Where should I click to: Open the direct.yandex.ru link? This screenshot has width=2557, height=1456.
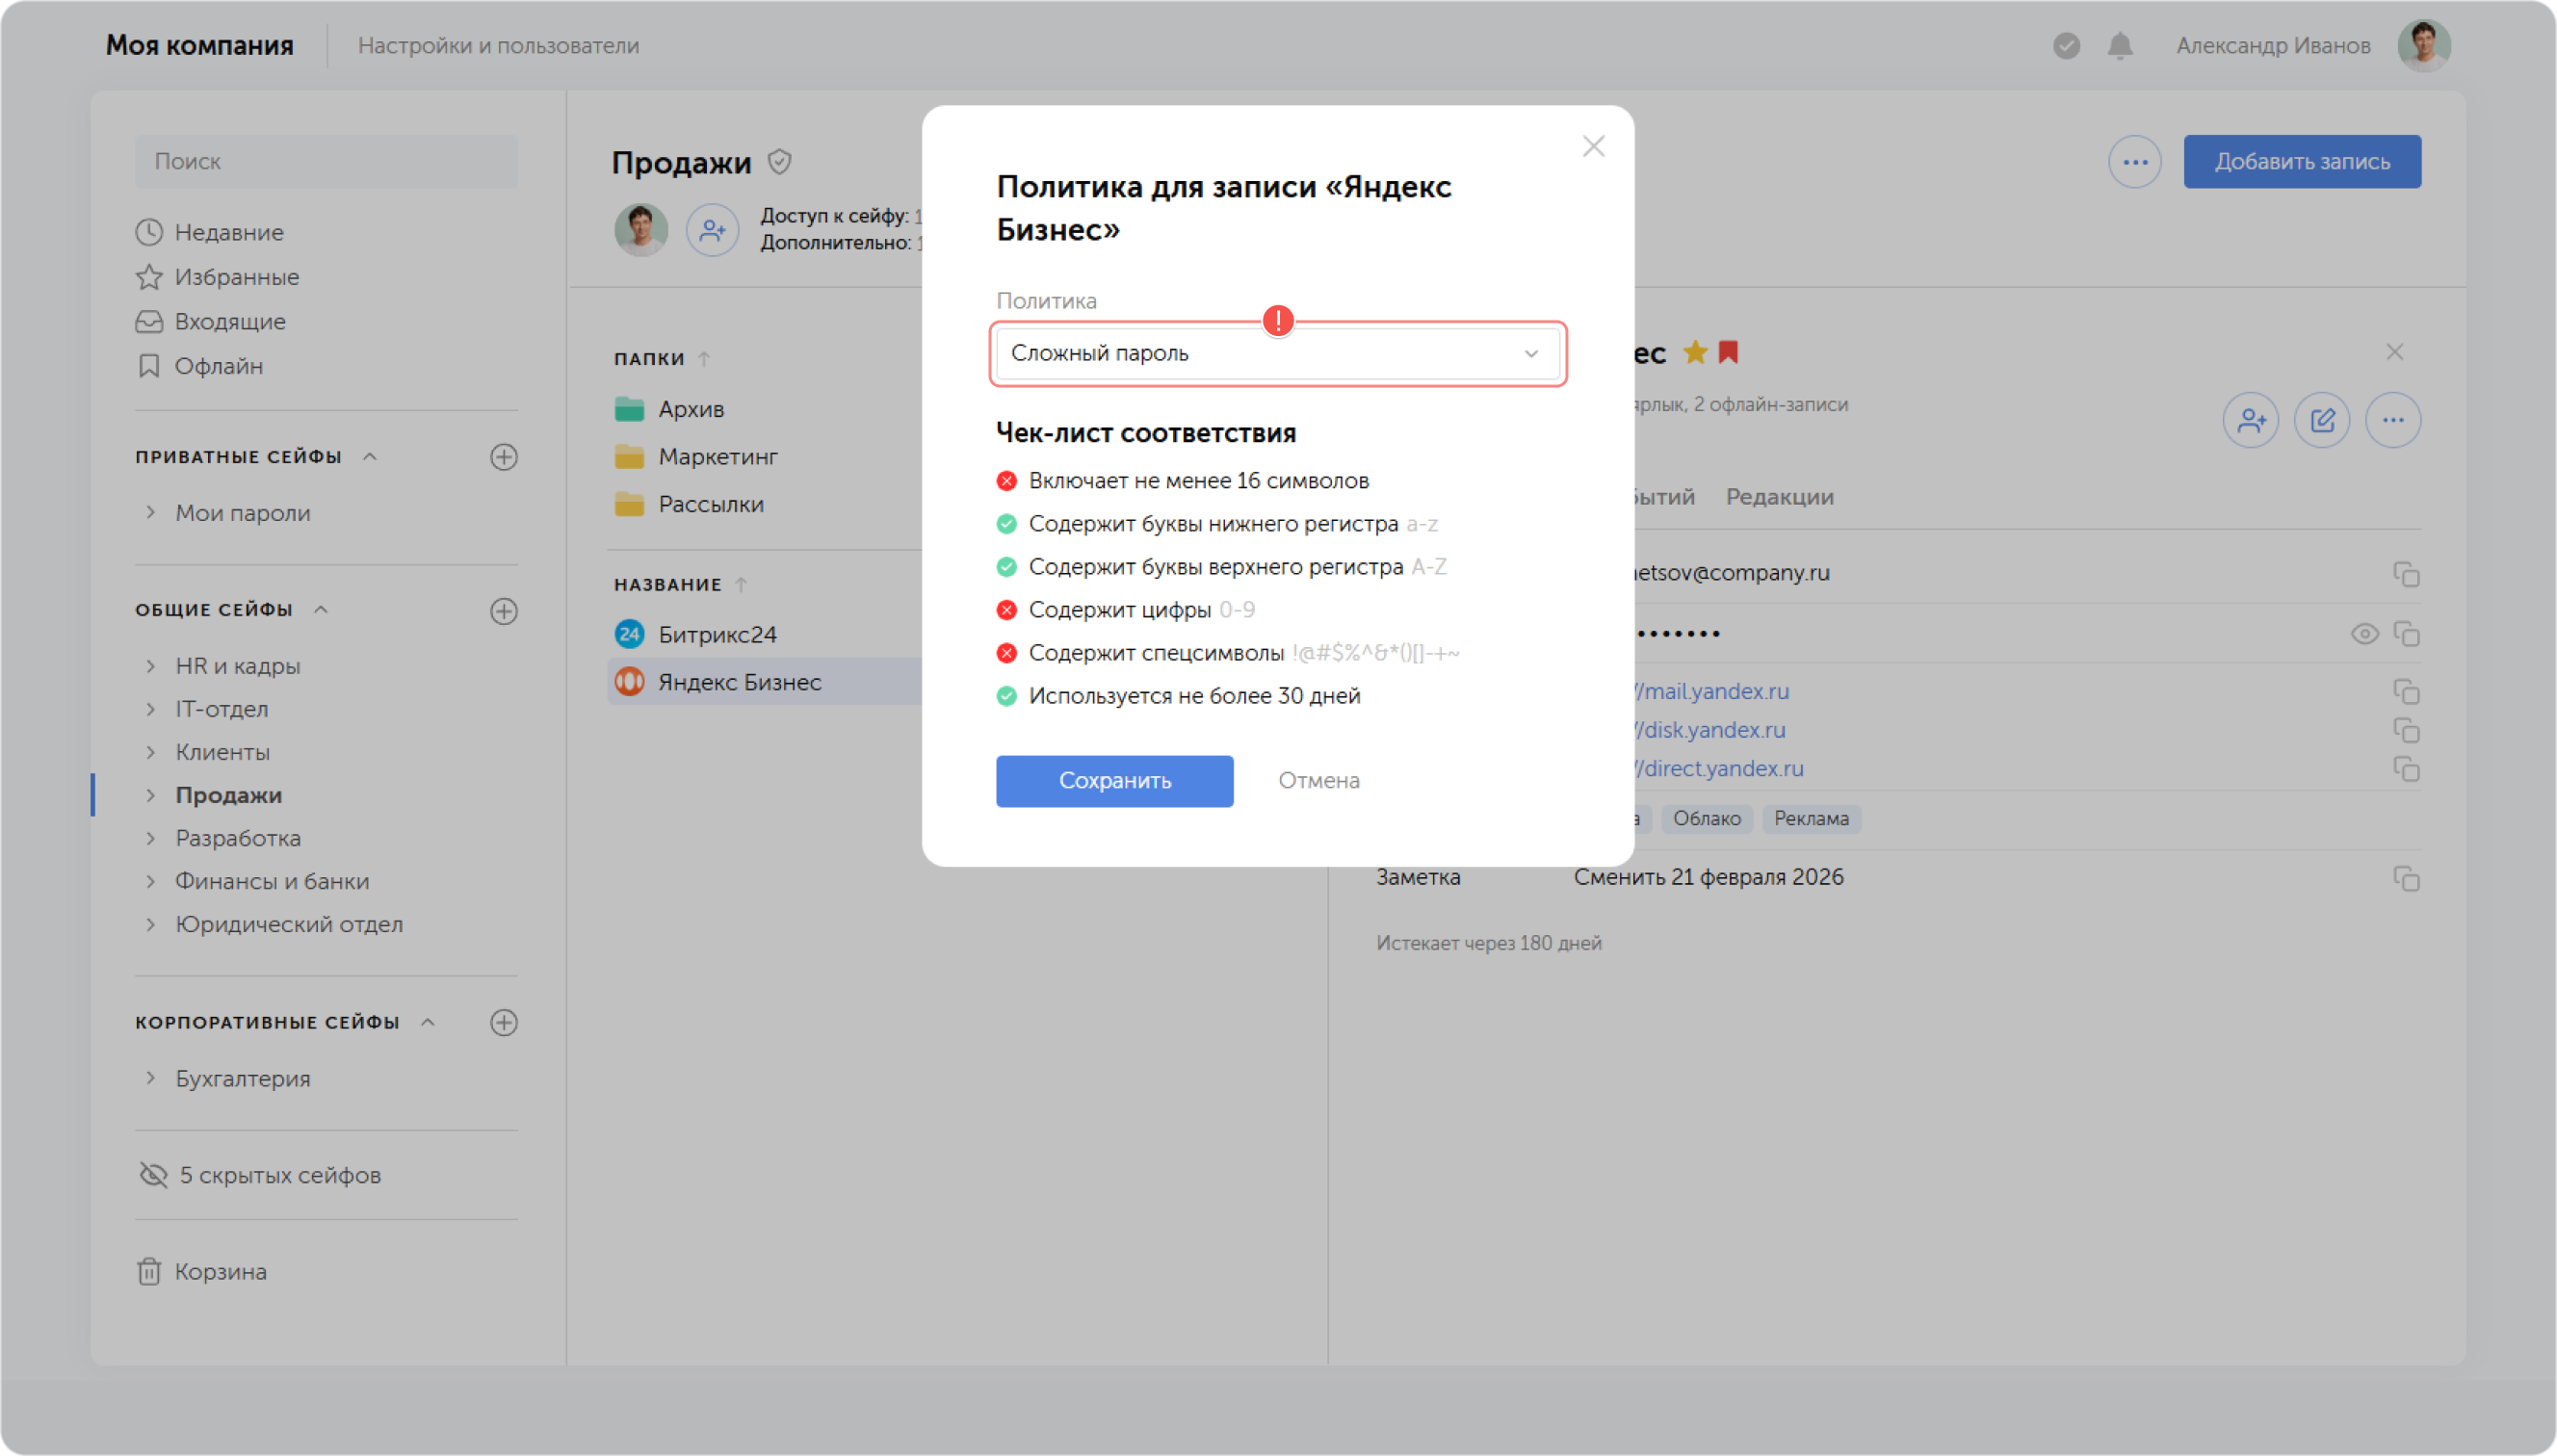[x=1720, y=768]
